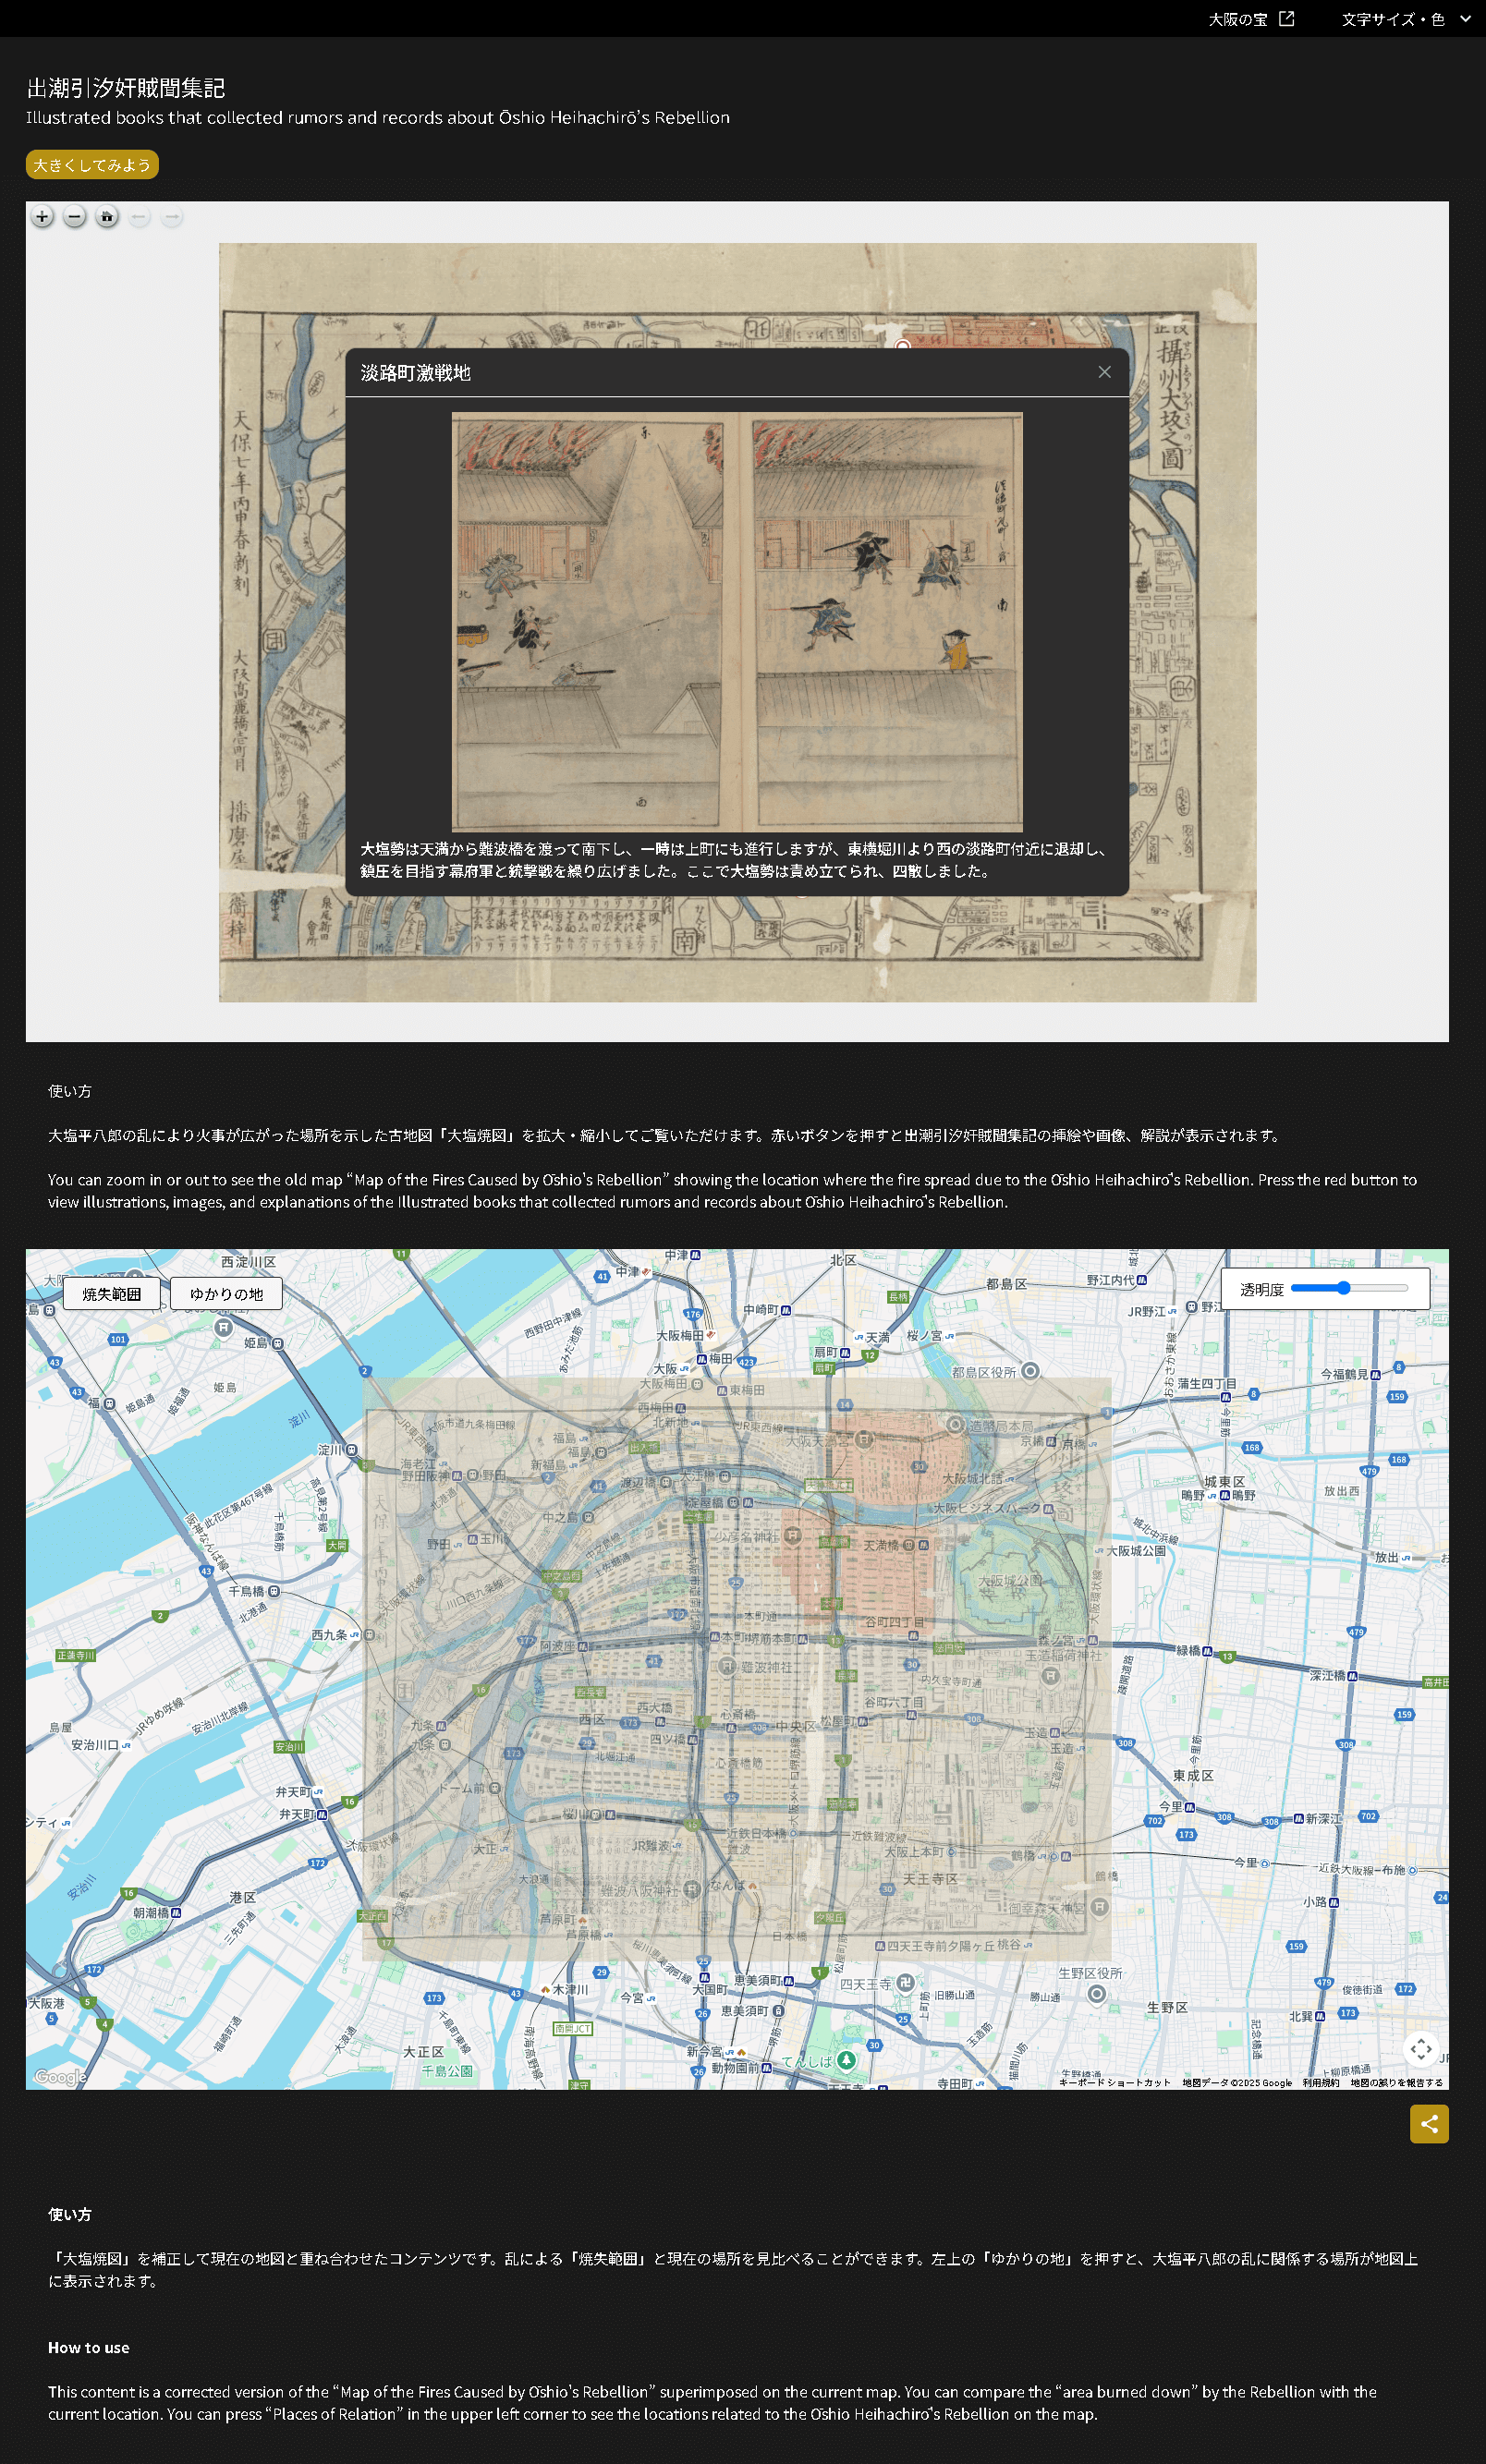
Task: Click the 大阪港 label on the map
Action: [46, 2003]
